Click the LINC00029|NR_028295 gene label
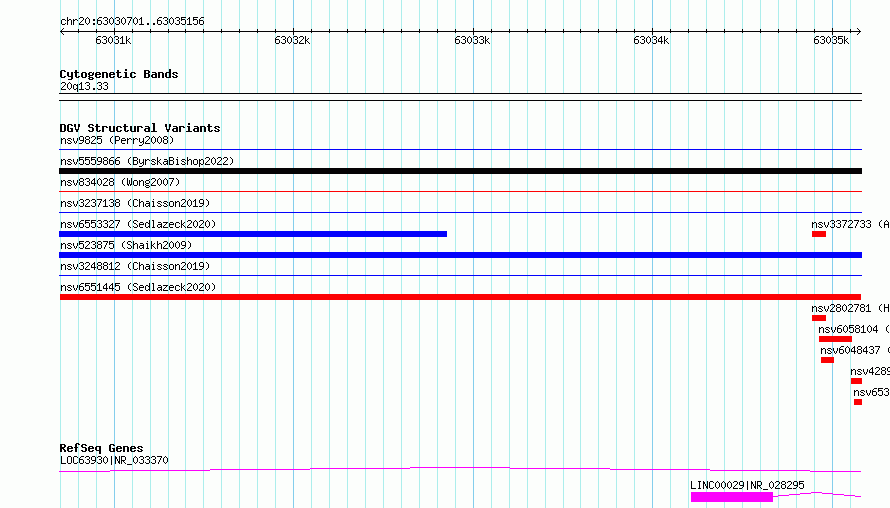This screenshot has height=508, width=890. click(747, 485)
